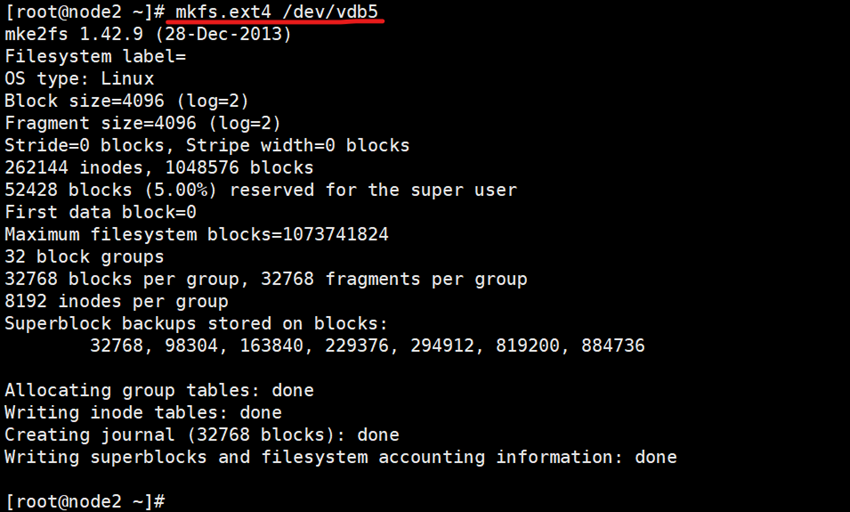Click the Fragment size=4096 line
The width and height of the screenshot is (850, 512).
pyautogui.click(x=143, y=123)
